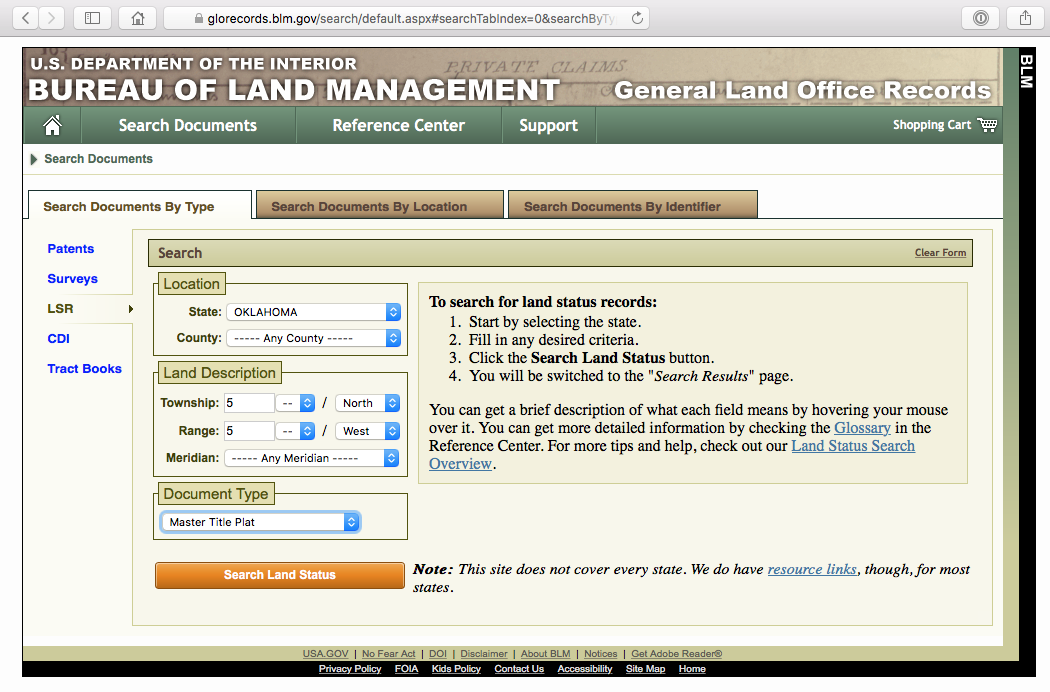Open DOI footer link
The image size is (1050, 692).
pos(438,654)
